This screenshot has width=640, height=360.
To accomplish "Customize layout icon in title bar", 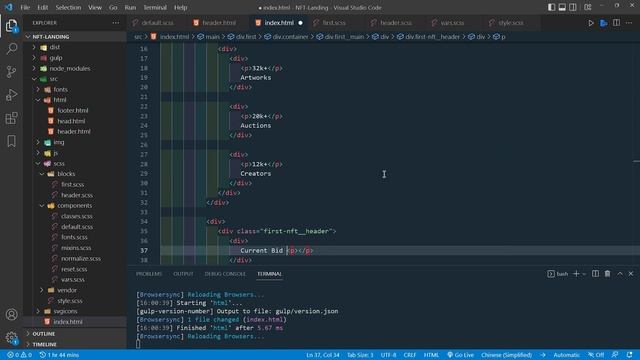I will [x=588, y=7].
